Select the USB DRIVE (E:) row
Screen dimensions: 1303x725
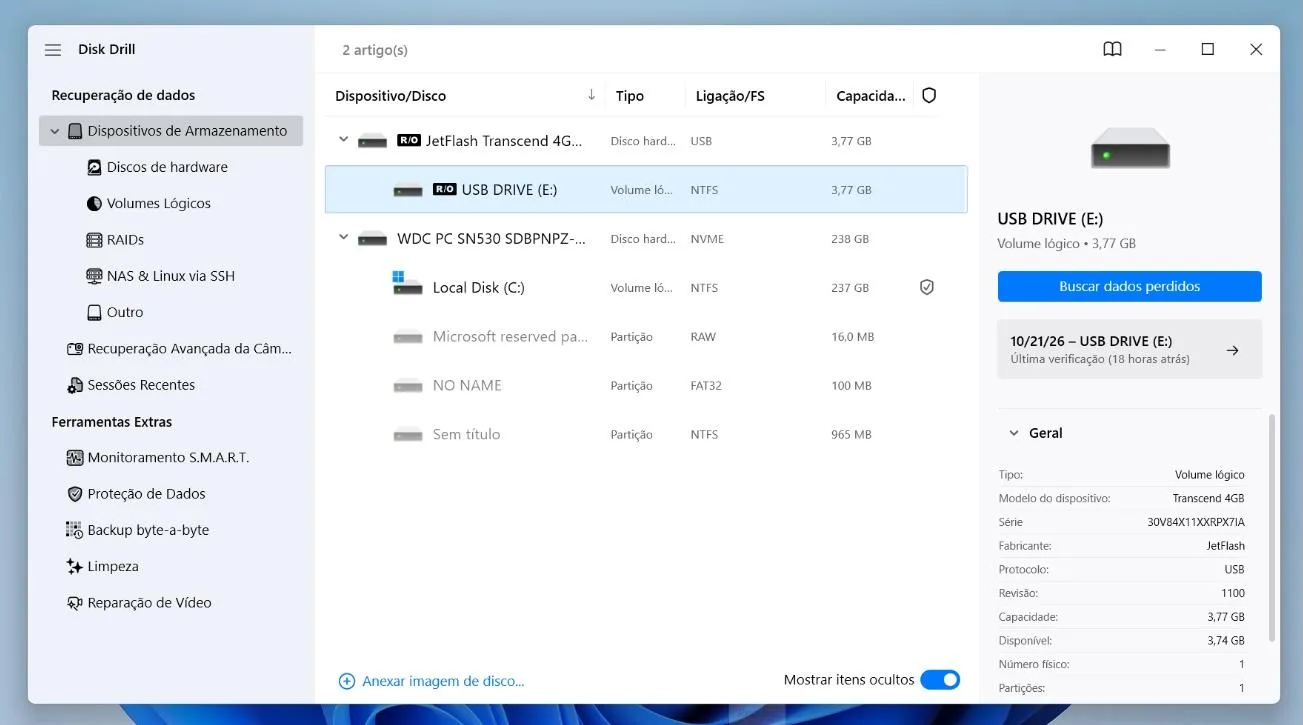[646, 189]
